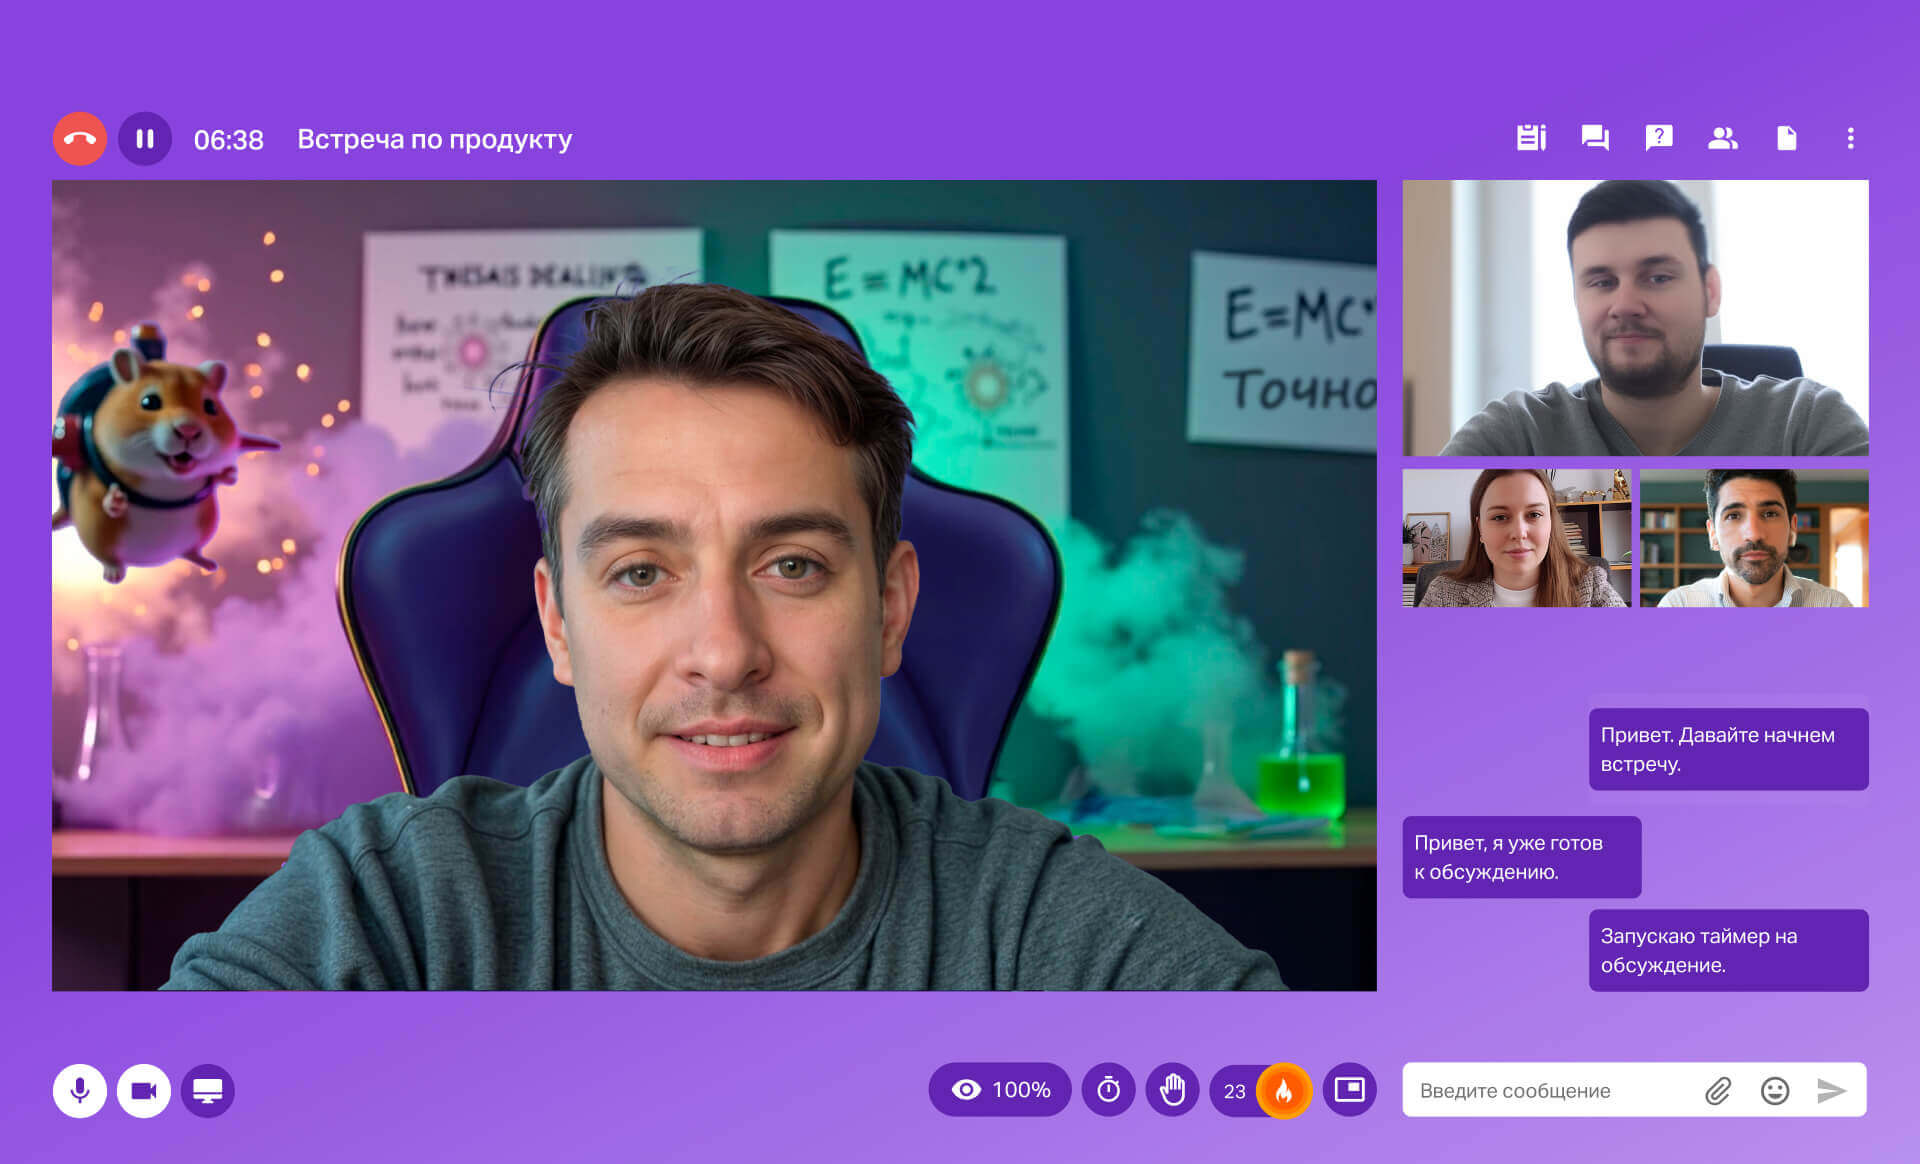
Task: Enable picture-in-picture layout
Action: pos(1349,1089)
